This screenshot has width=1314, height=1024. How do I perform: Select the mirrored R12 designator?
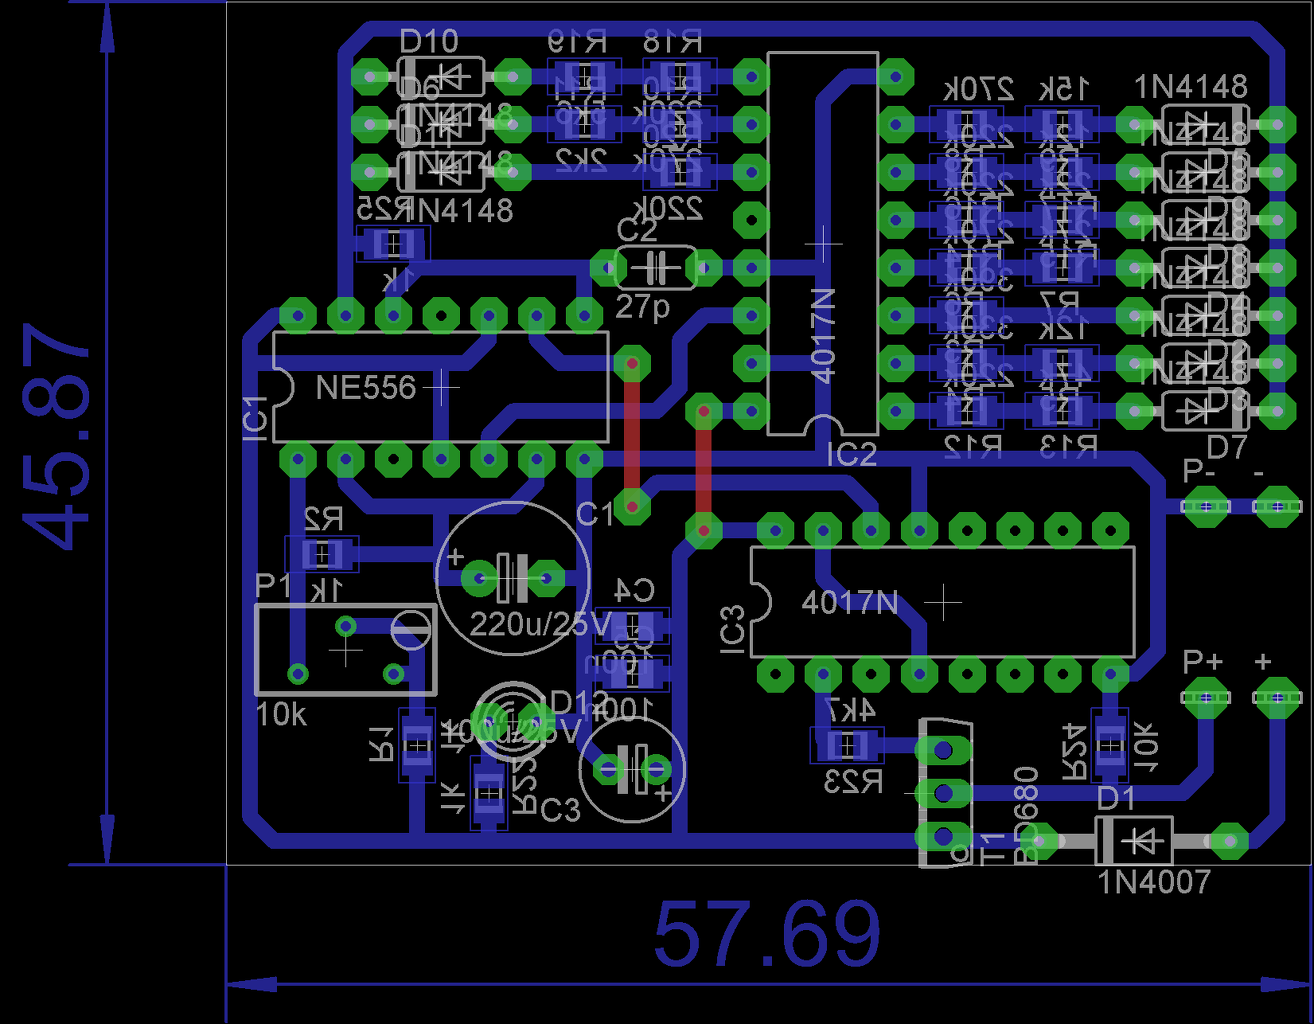973,447
